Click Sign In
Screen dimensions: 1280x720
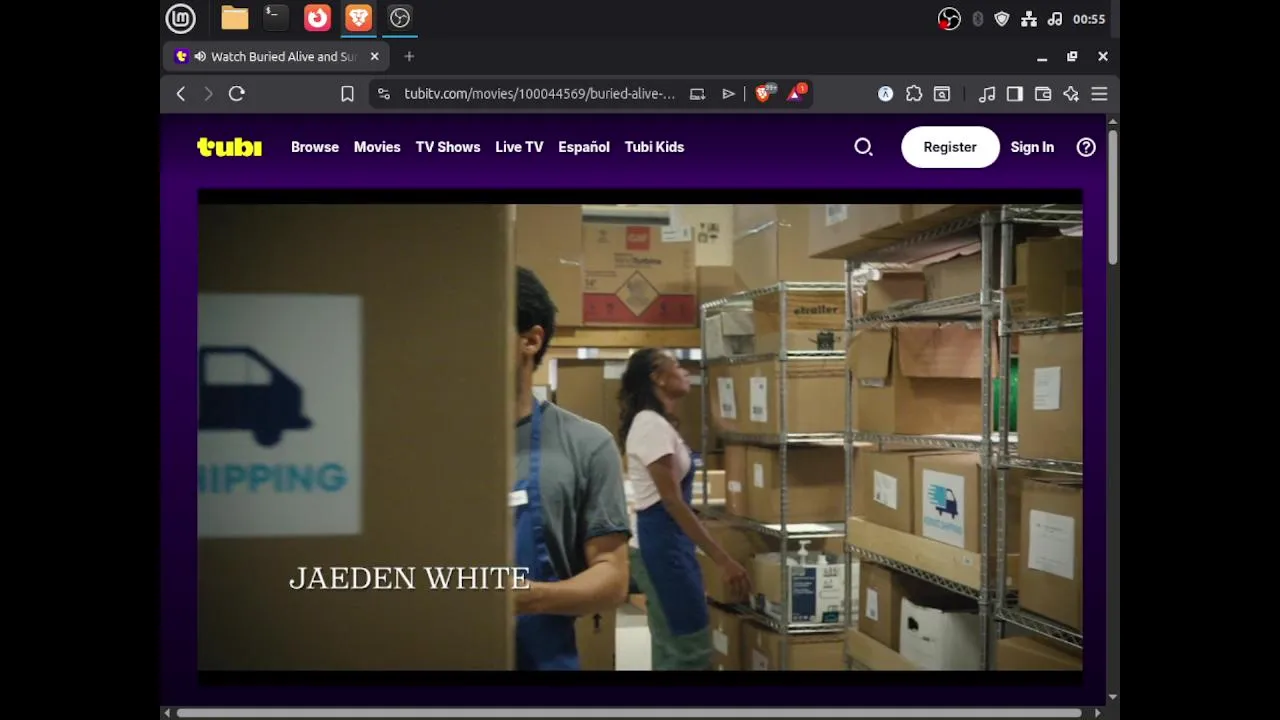(x=1032, y=147)
